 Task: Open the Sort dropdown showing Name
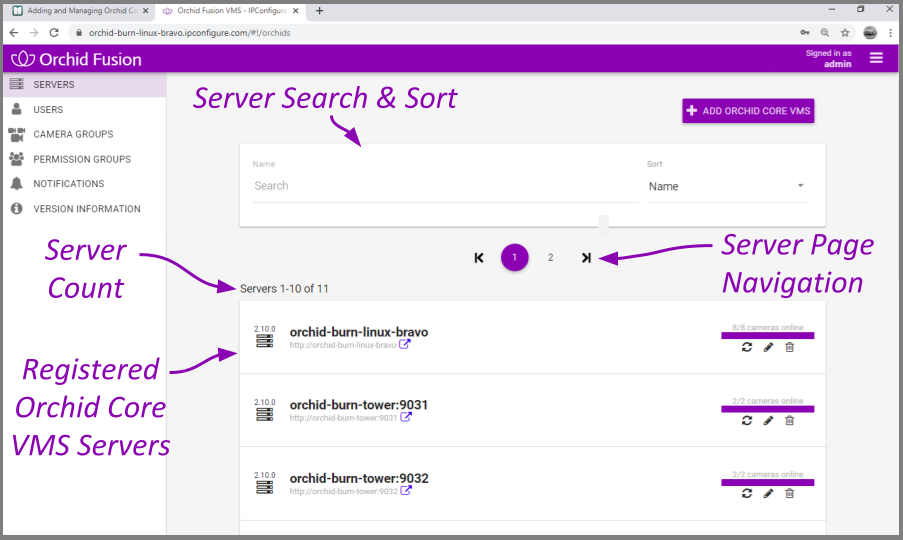click(x=727, y=187)
